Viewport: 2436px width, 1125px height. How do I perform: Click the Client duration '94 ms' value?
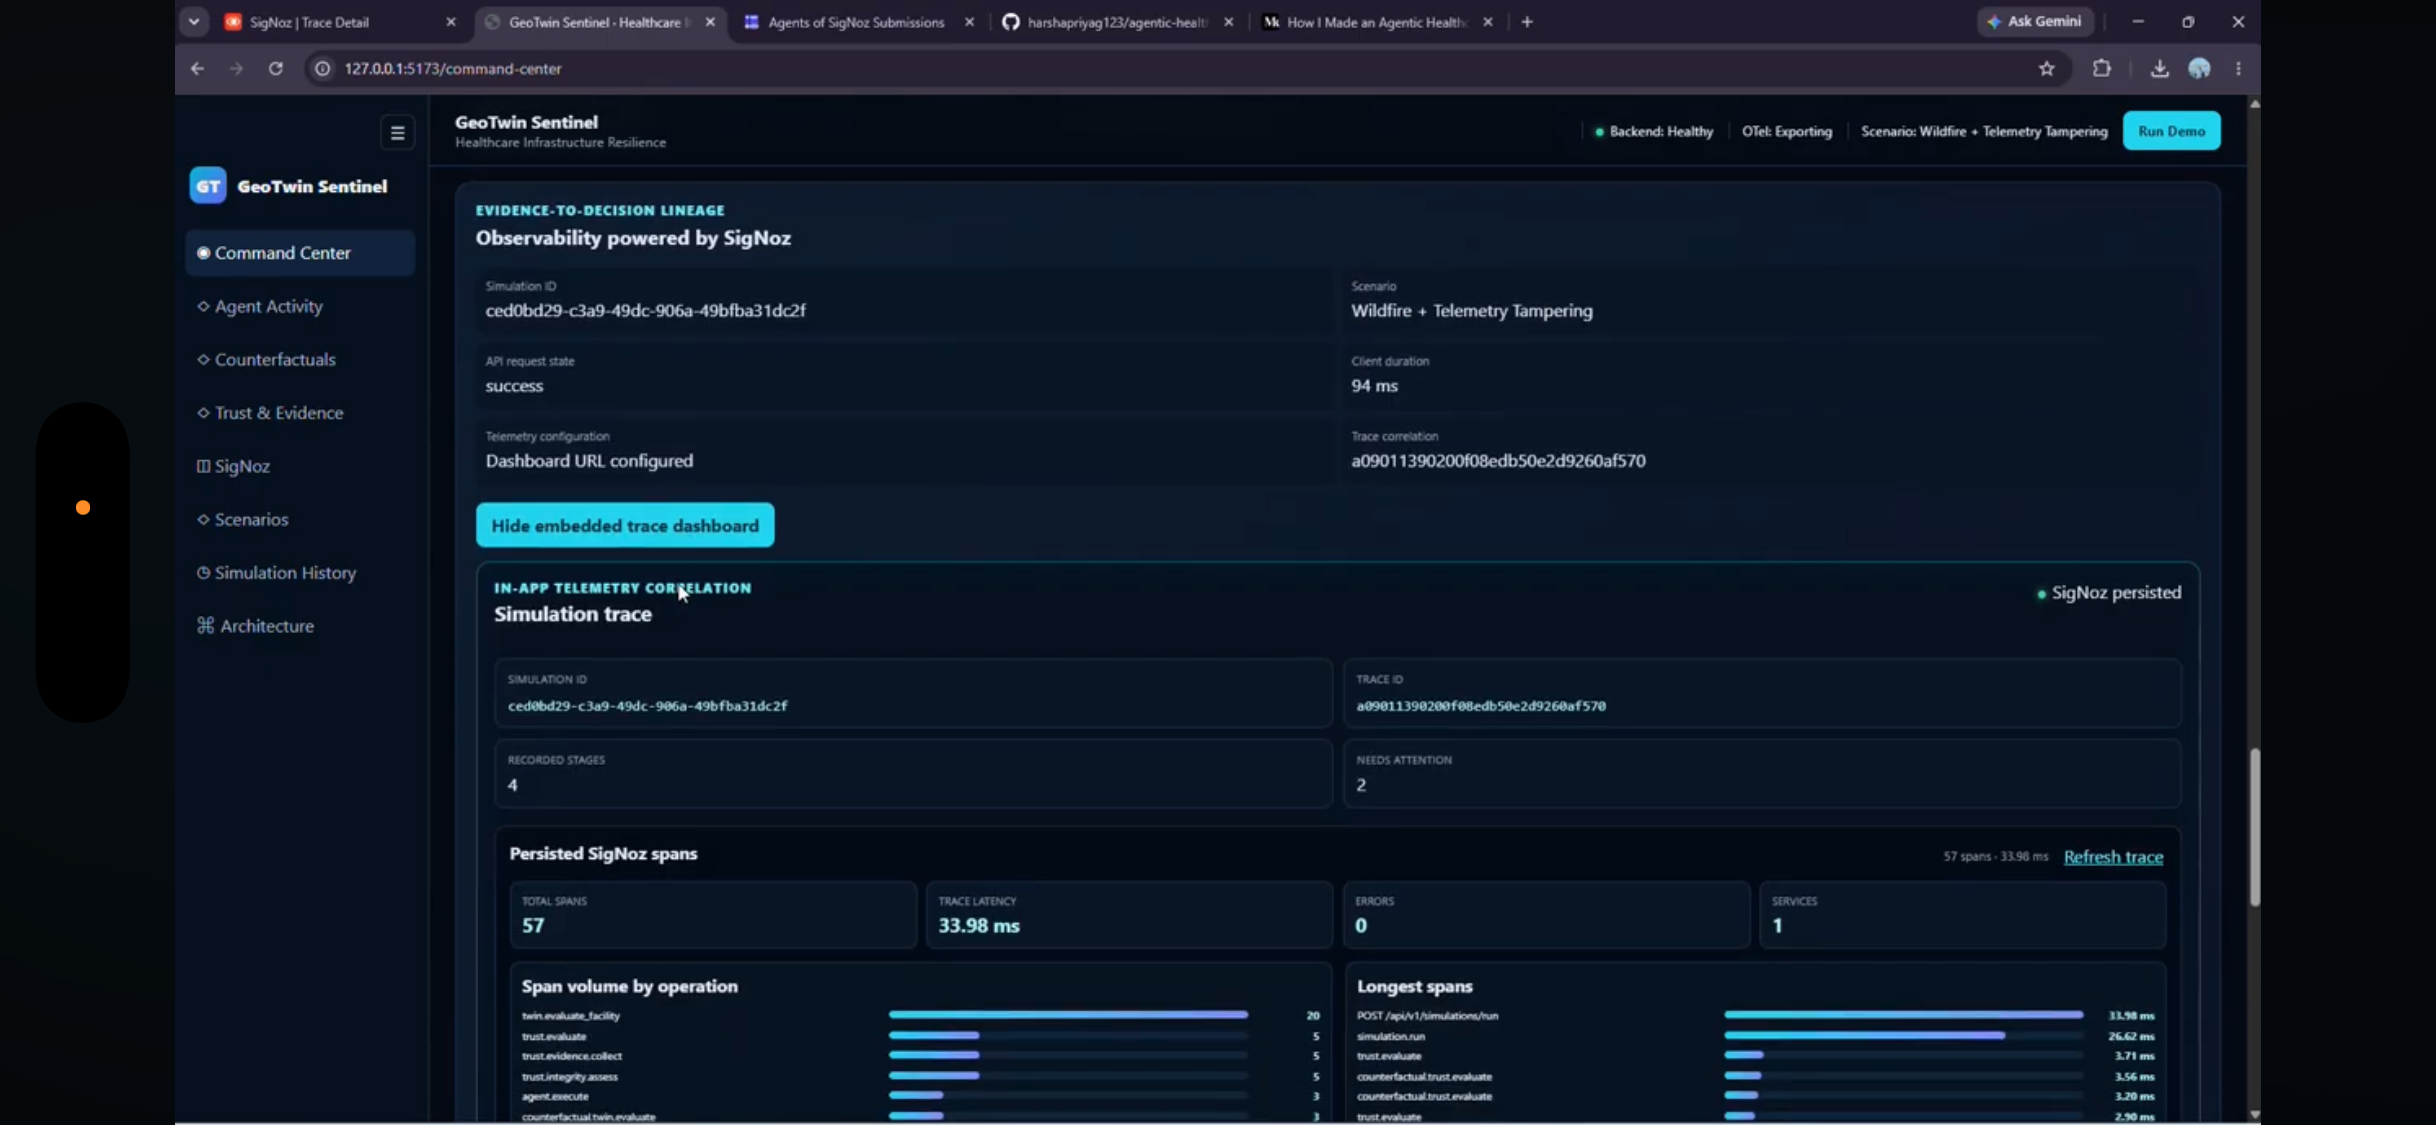1374,386
